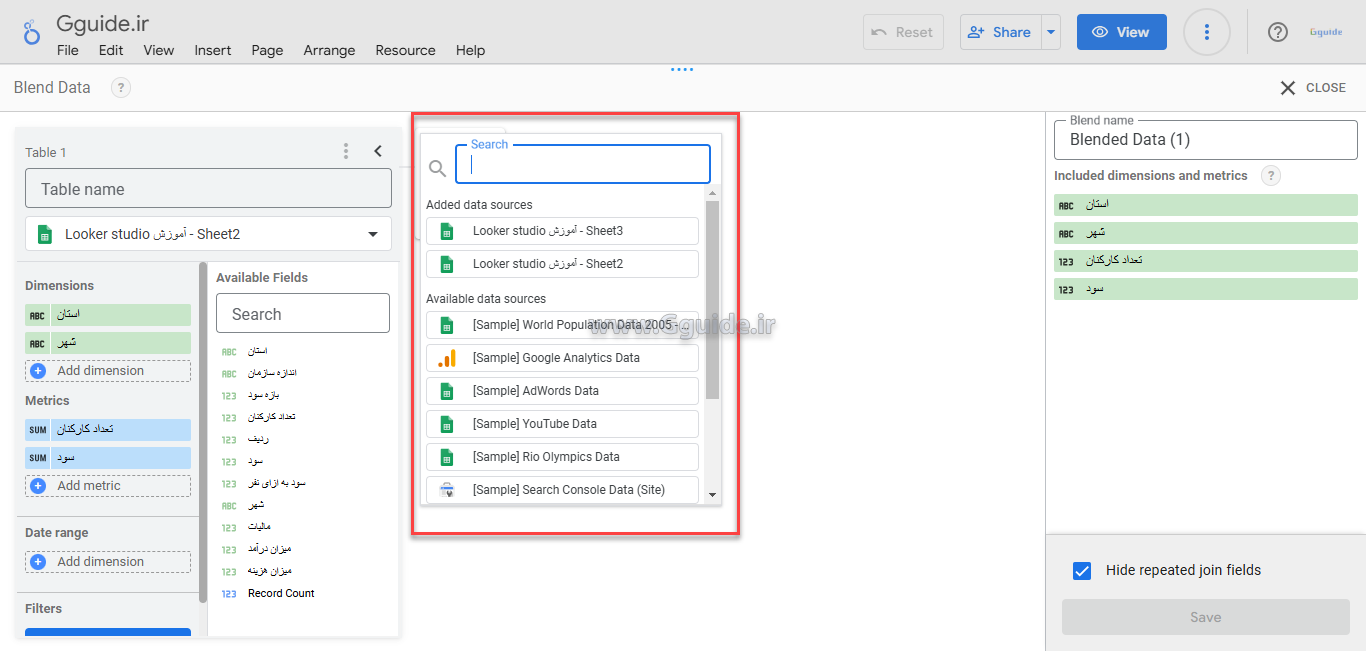Click the Blend name input field

point(1205,140)
